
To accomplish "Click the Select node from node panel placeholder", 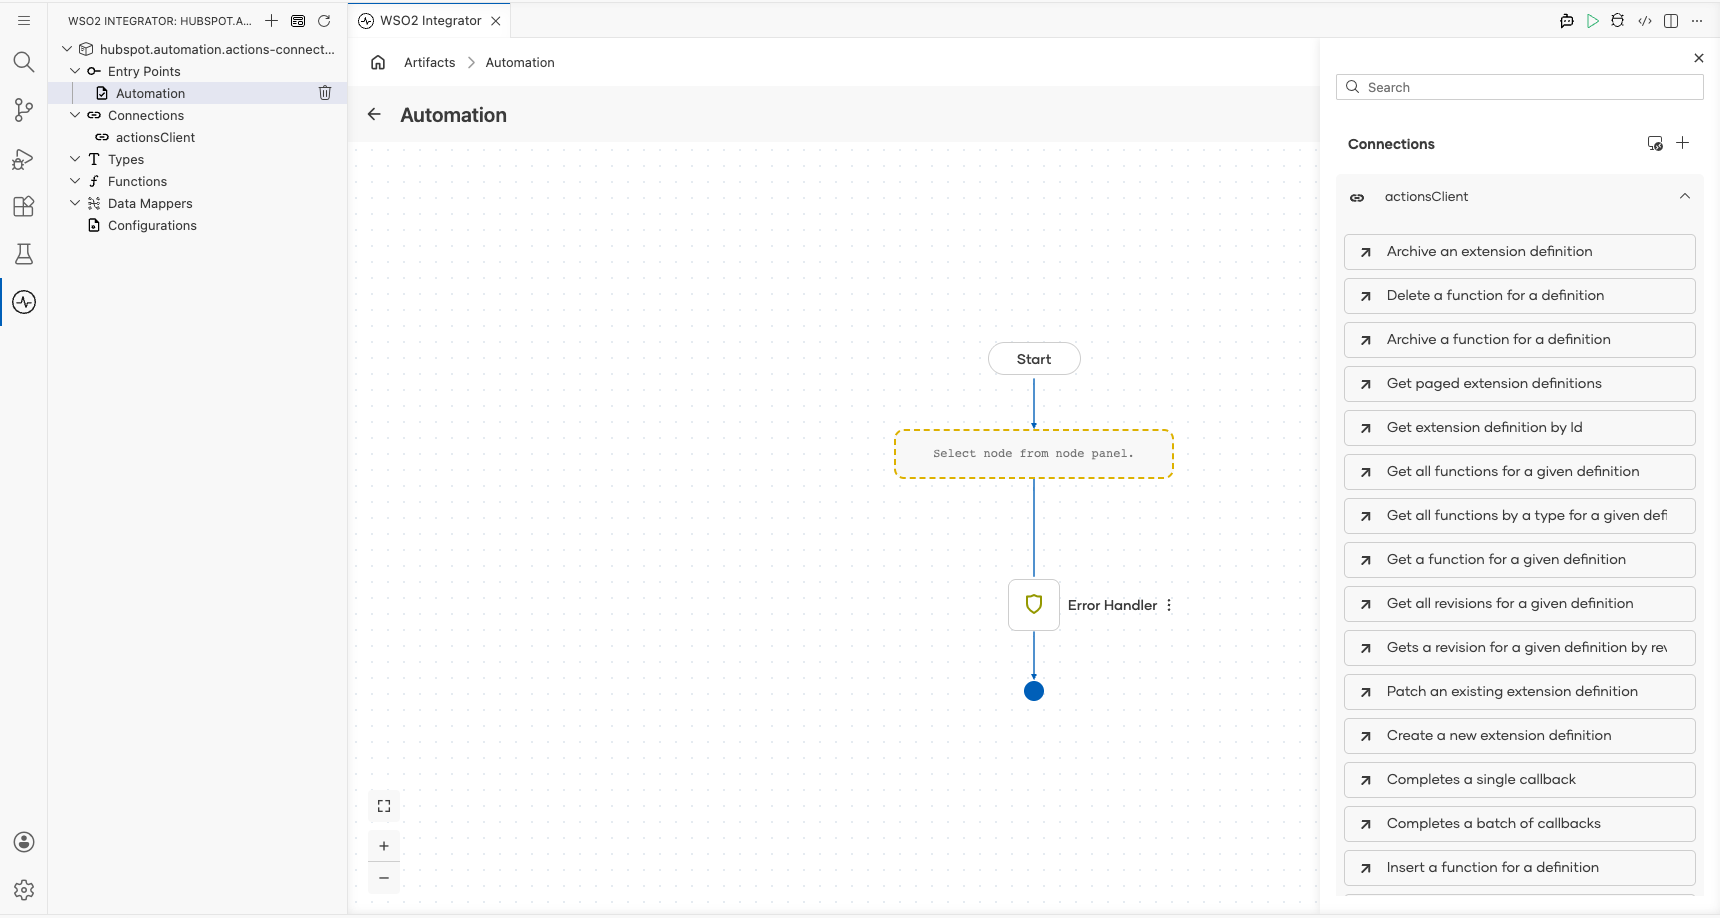I will coord(1034,454).
